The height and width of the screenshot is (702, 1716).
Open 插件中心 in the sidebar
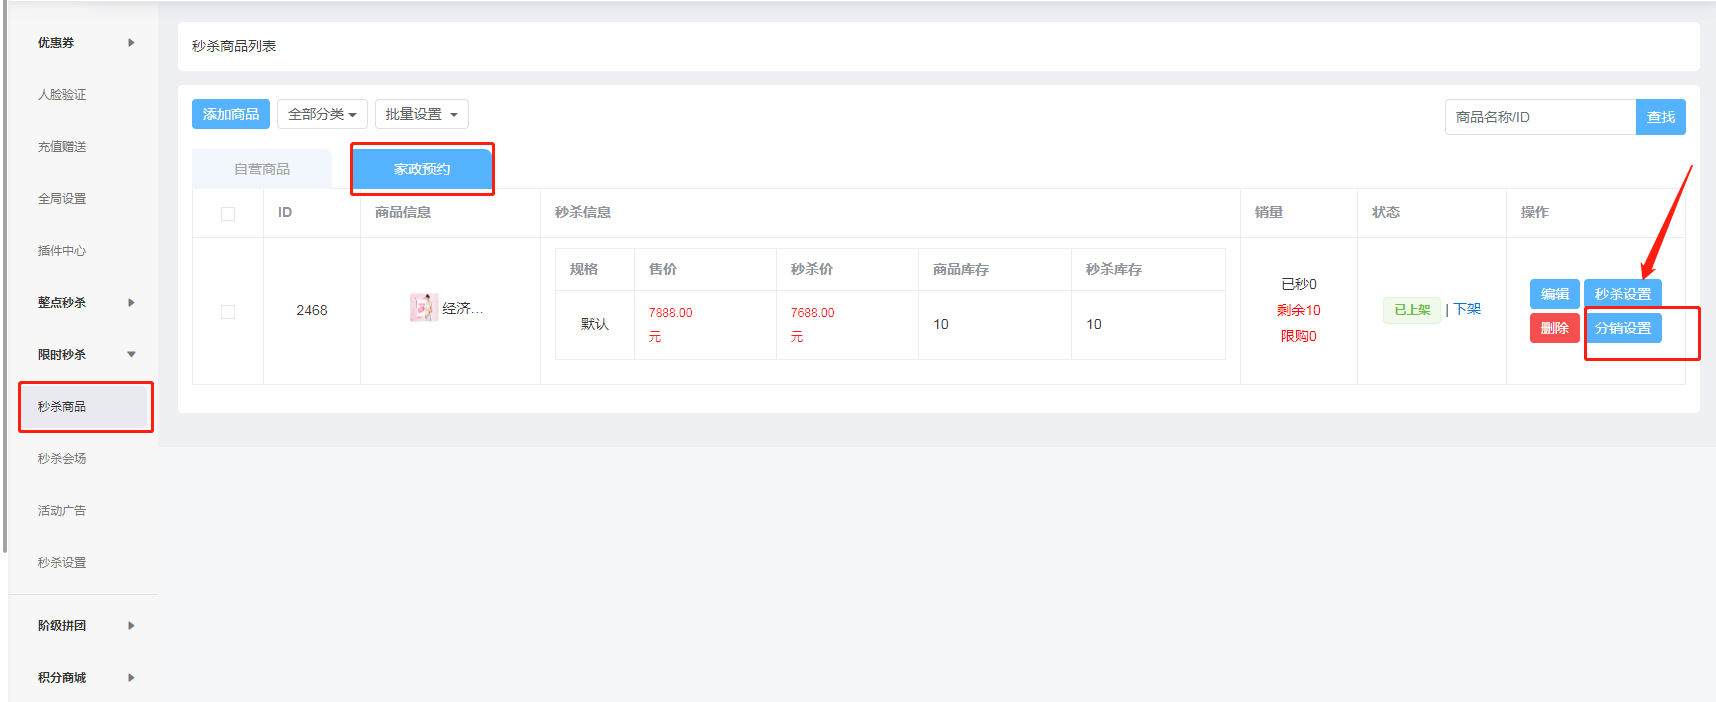coord(62,251)
